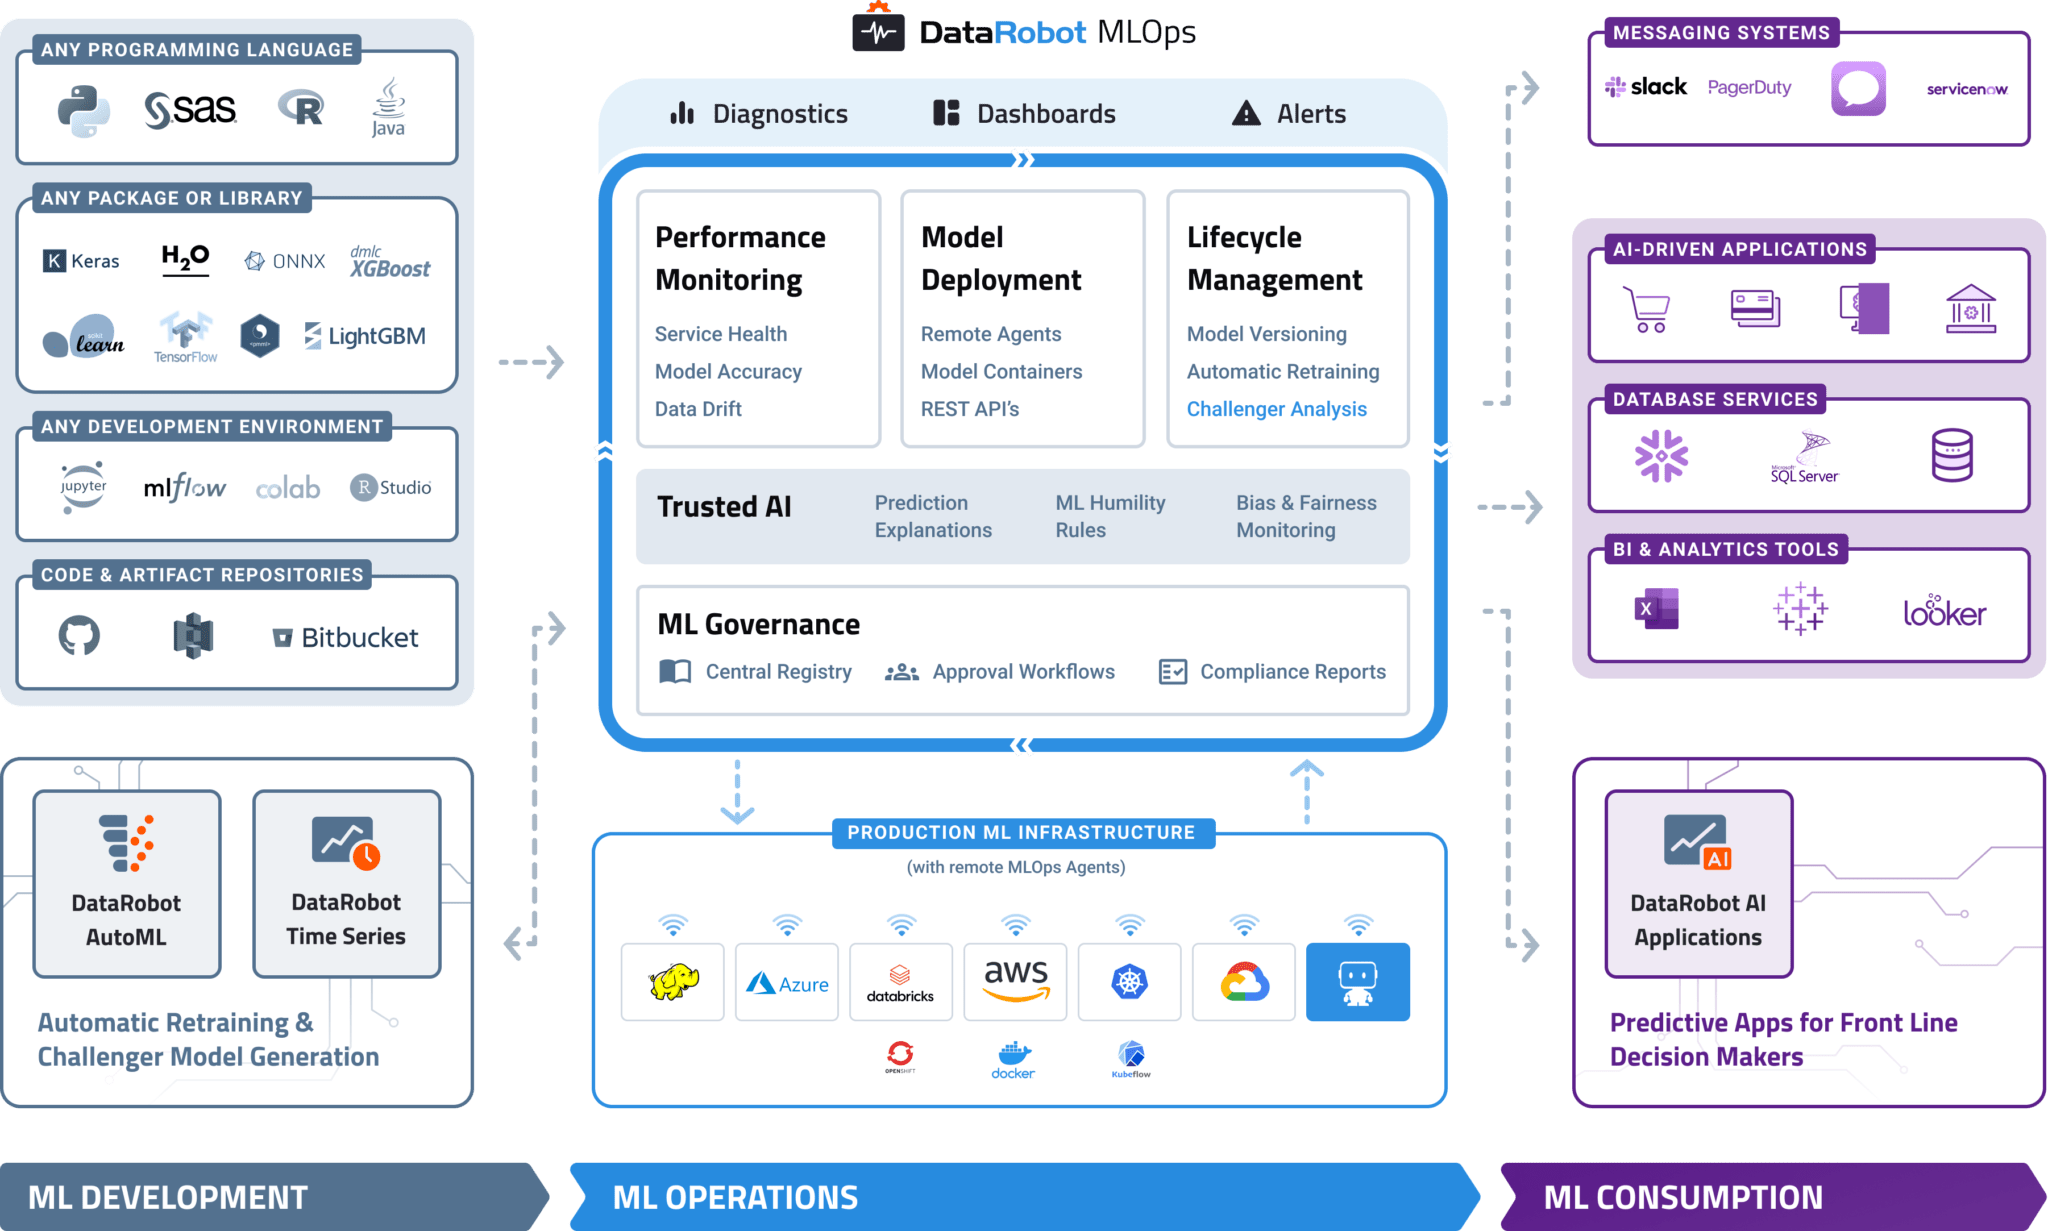
Task: Click the Tableau logo
Action: 1800,608
